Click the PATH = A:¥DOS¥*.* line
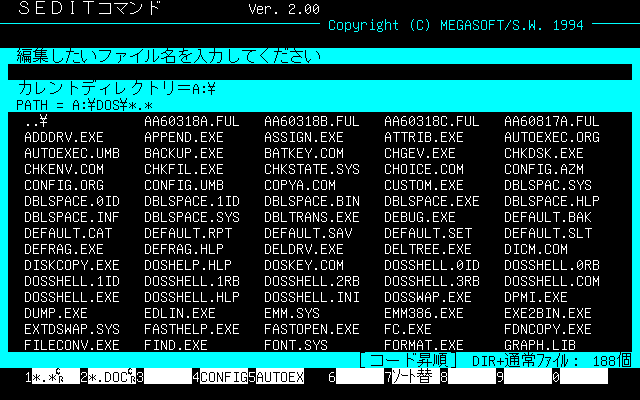 tap(84, 105)
